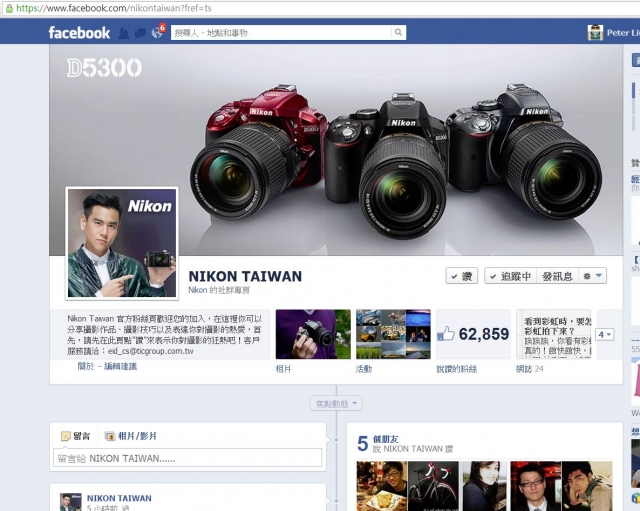640x511 pixels.
Task: Click the note icon on 留言 tab
Action: coord(65,436)
